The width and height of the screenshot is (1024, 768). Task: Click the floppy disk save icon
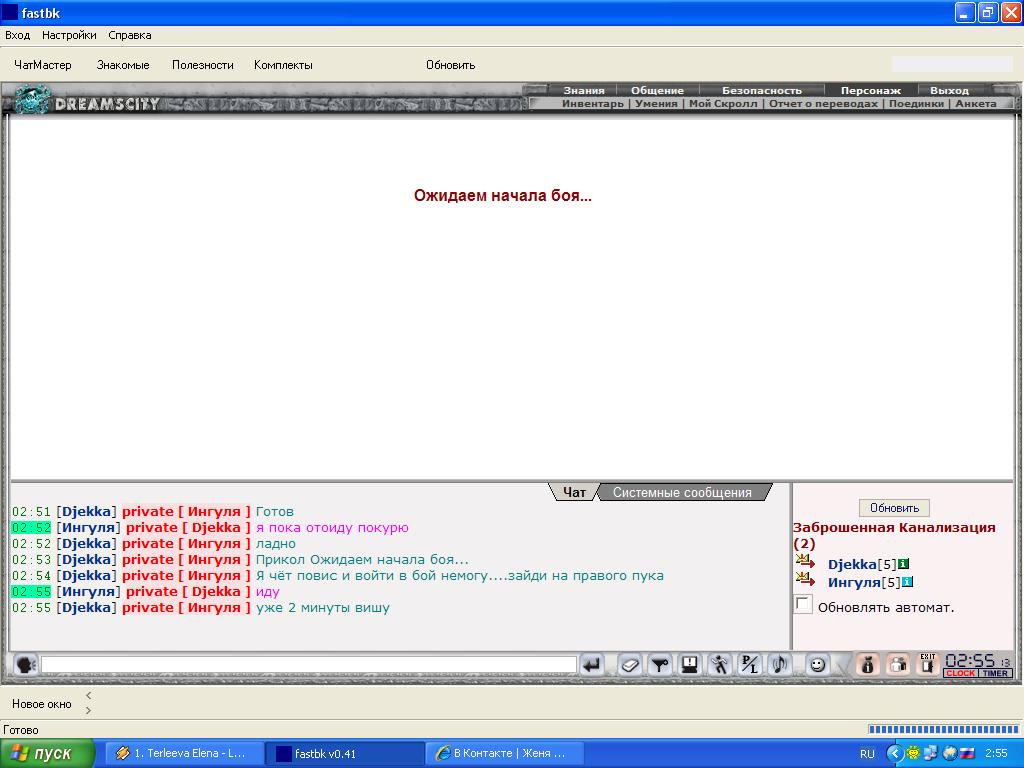(x=690, y=665)
